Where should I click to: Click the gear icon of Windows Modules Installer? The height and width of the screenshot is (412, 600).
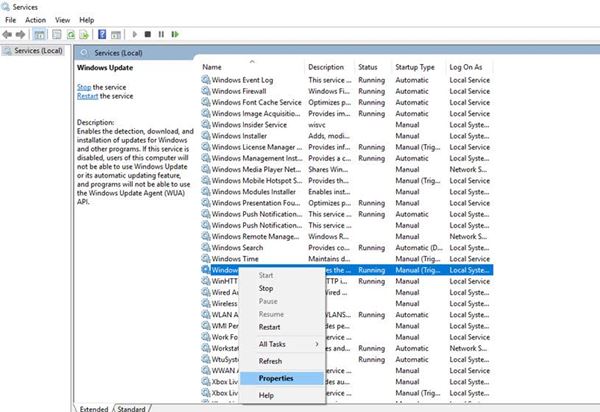pos(206,191)
